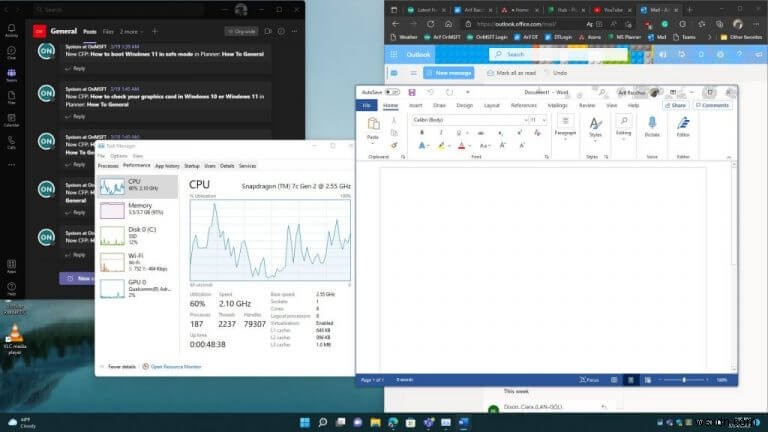Open Outlook settings gear icon

[x=720, y=54]
